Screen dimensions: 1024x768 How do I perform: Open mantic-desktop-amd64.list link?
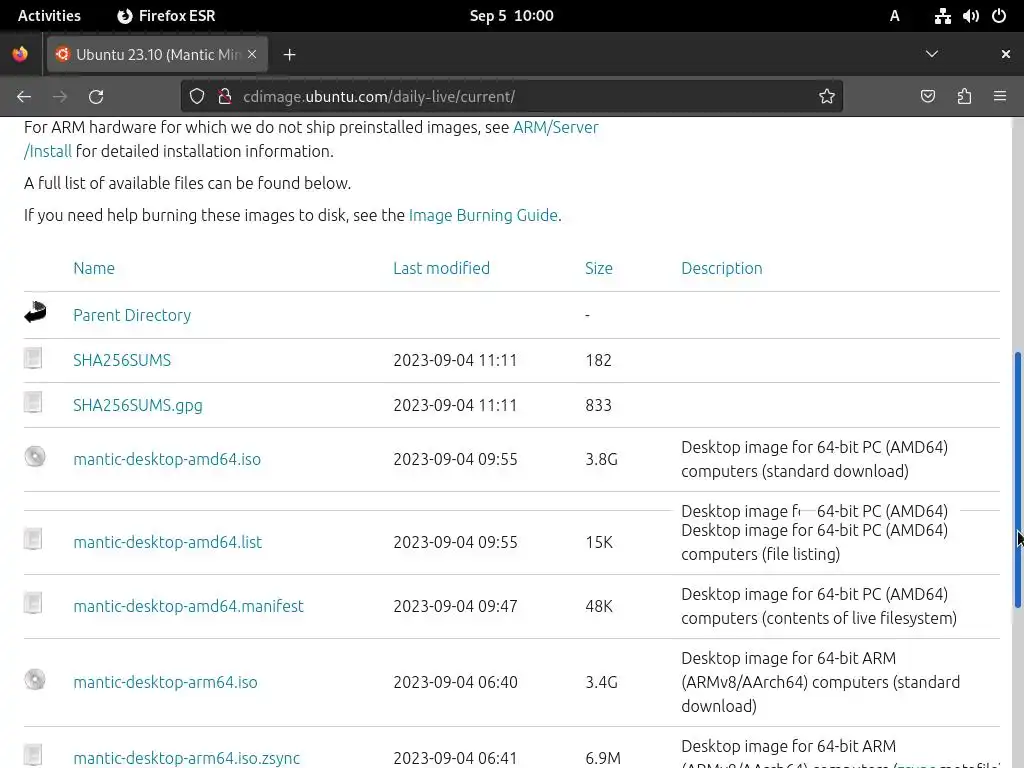(168, 542)
